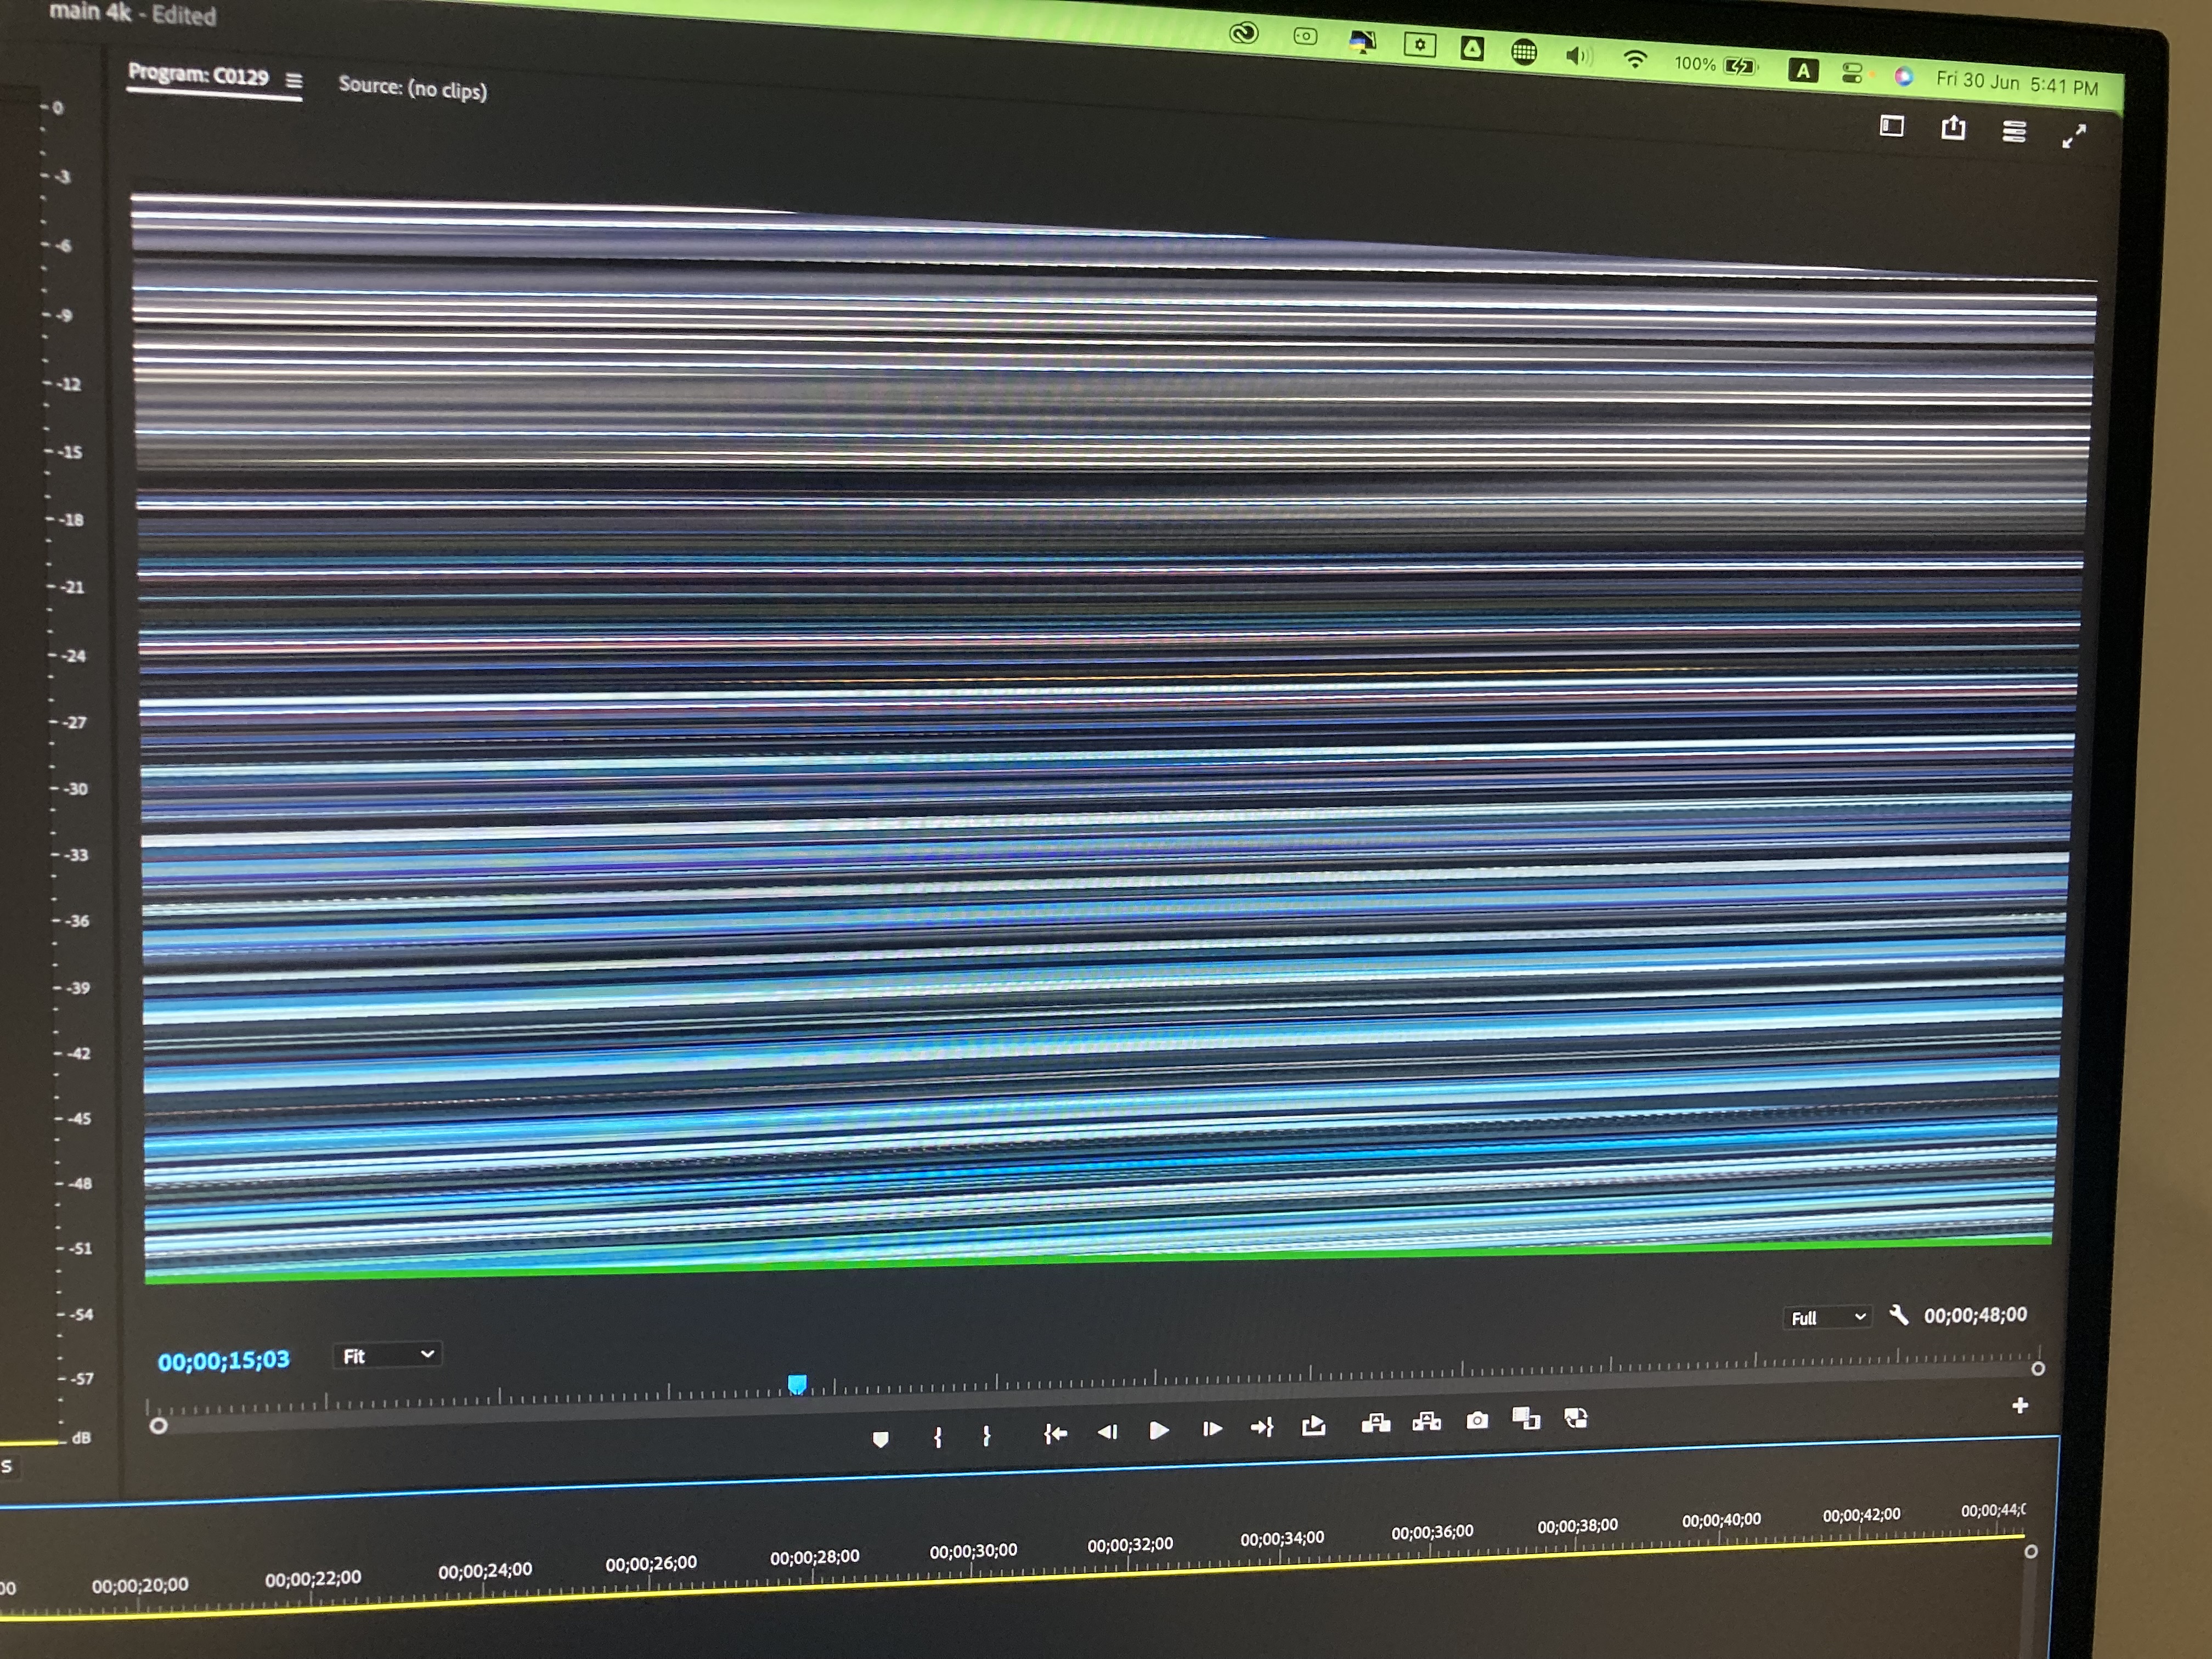Click the 100% battery status indicator
Screen dimensions: 2212x1659
point(1715,65)
